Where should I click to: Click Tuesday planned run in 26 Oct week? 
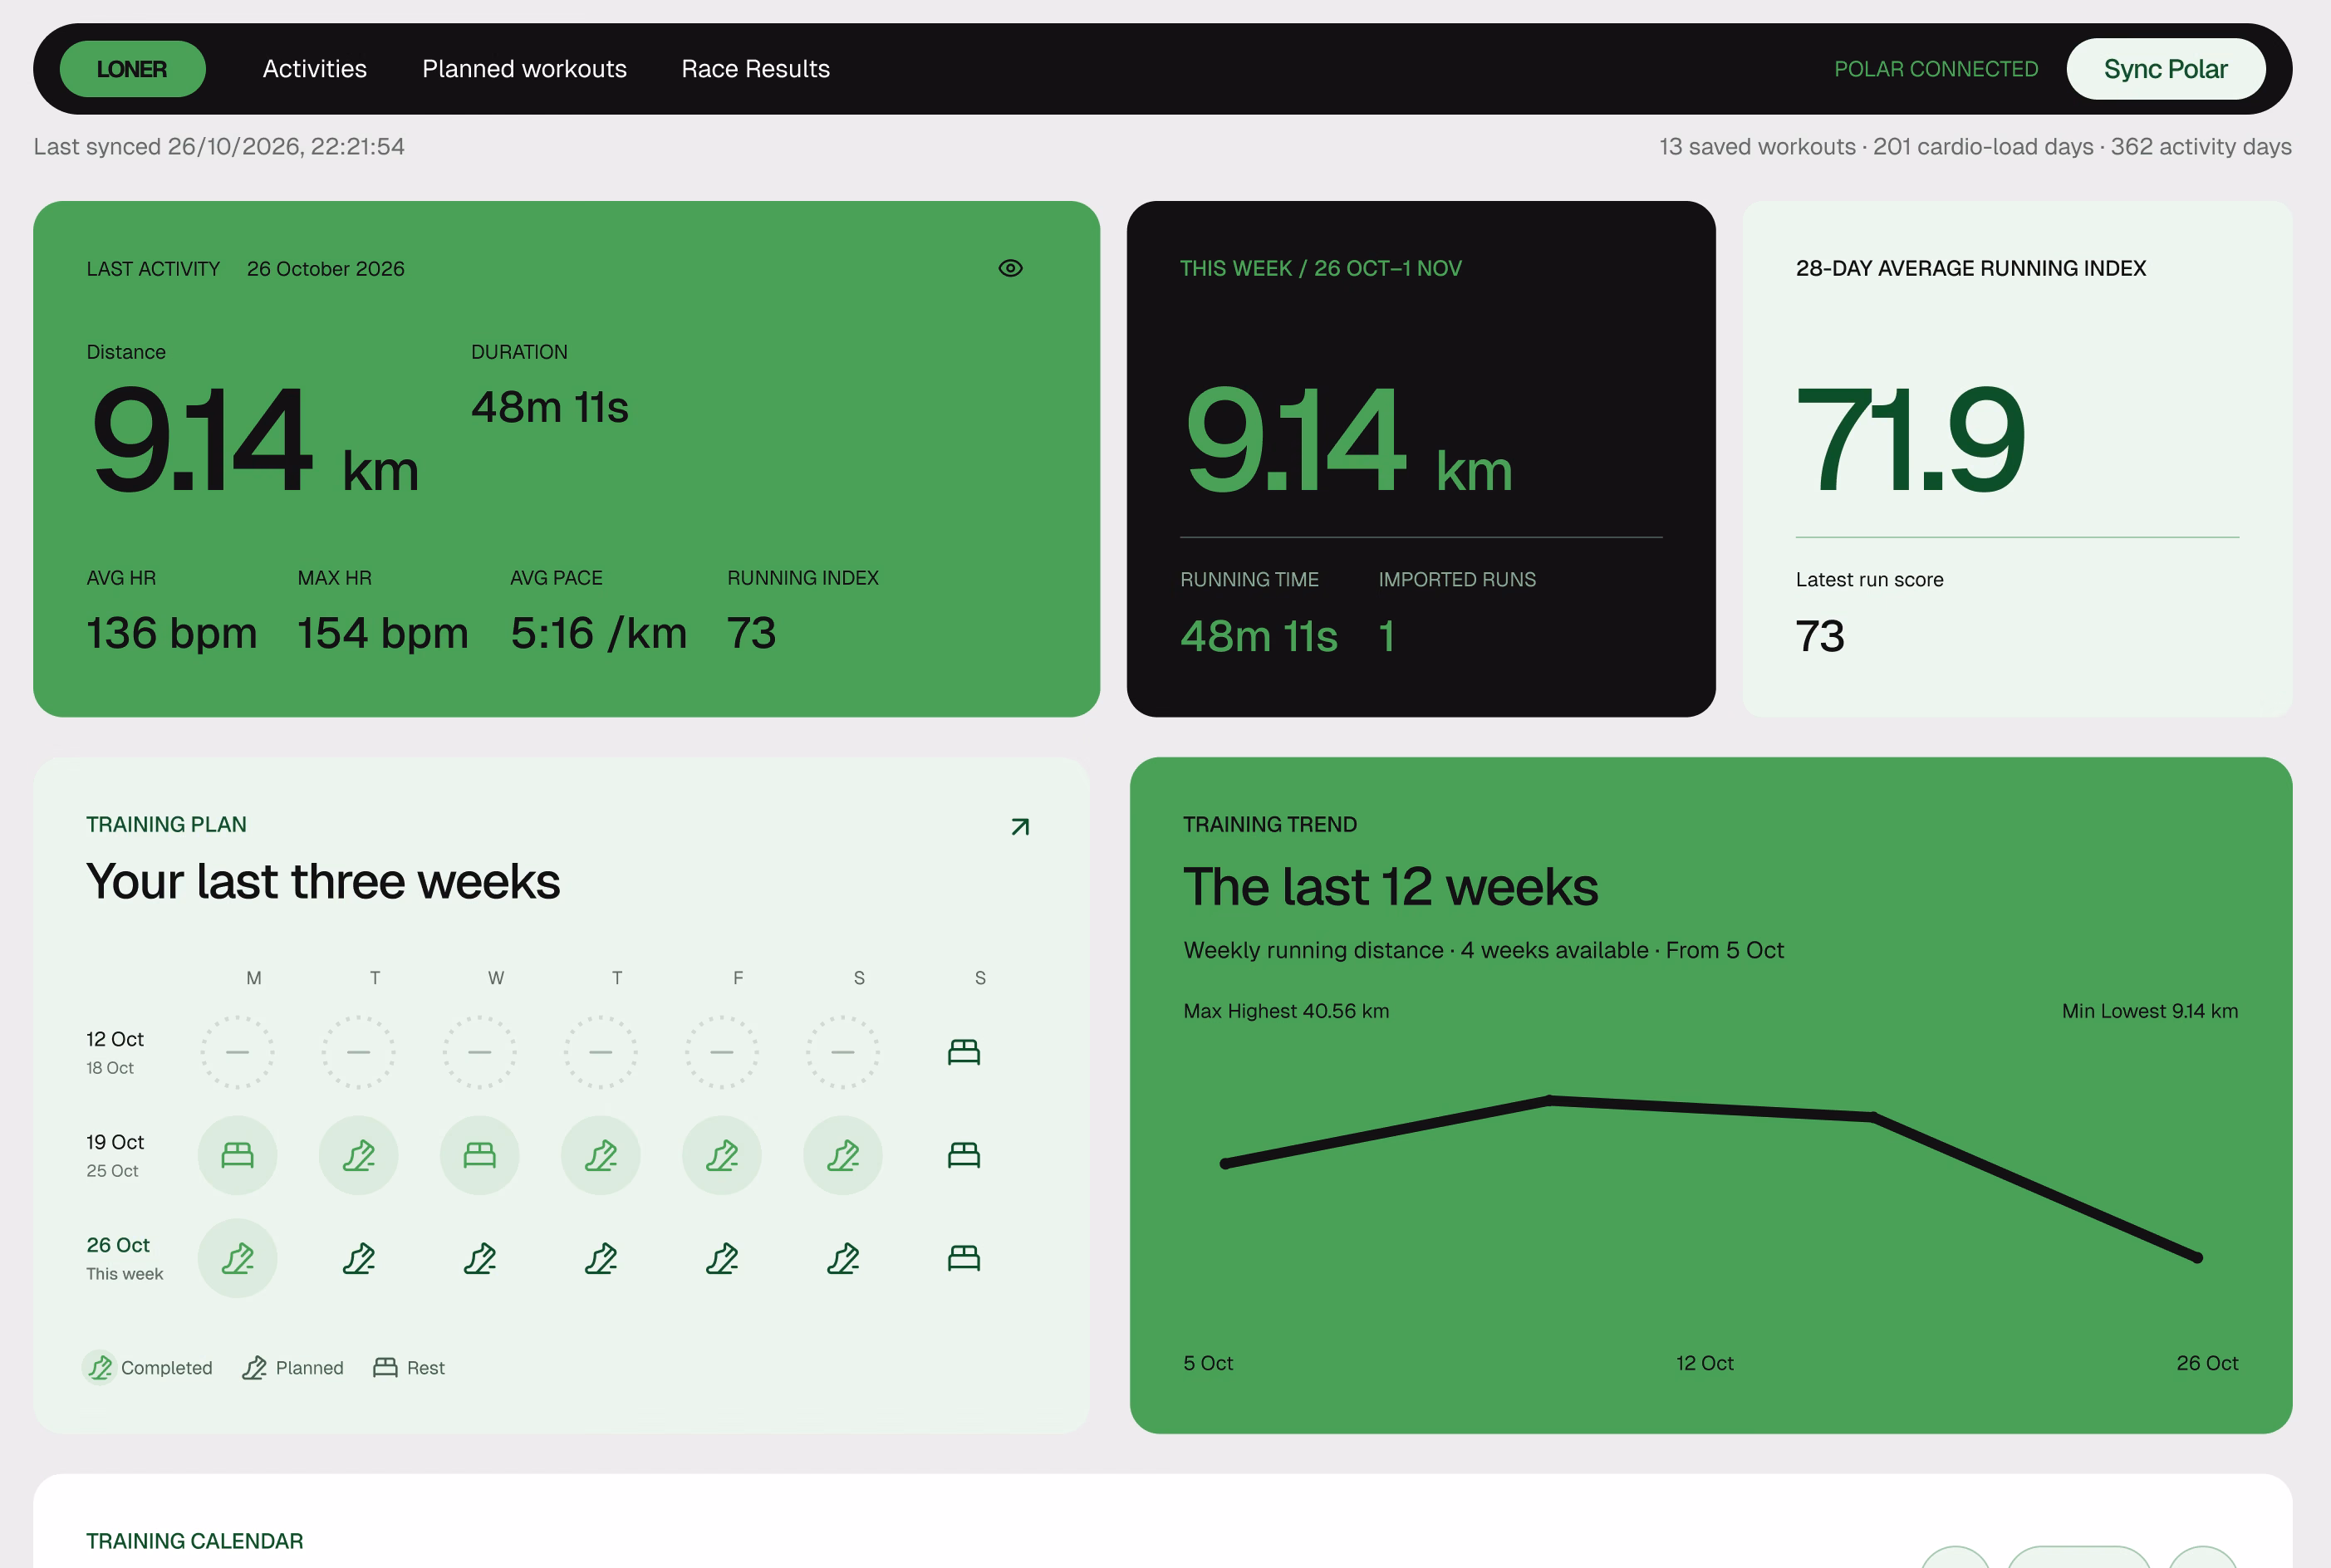[x=358, y=1258]
